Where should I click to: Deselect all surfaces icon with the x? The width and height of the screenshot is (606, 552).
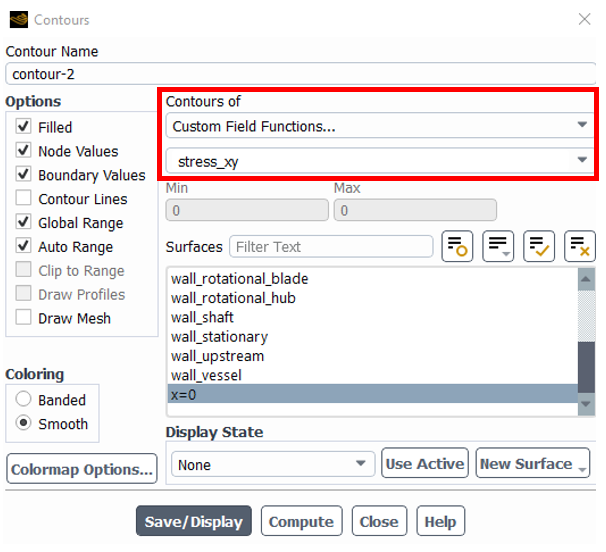(x=579, y=246)
